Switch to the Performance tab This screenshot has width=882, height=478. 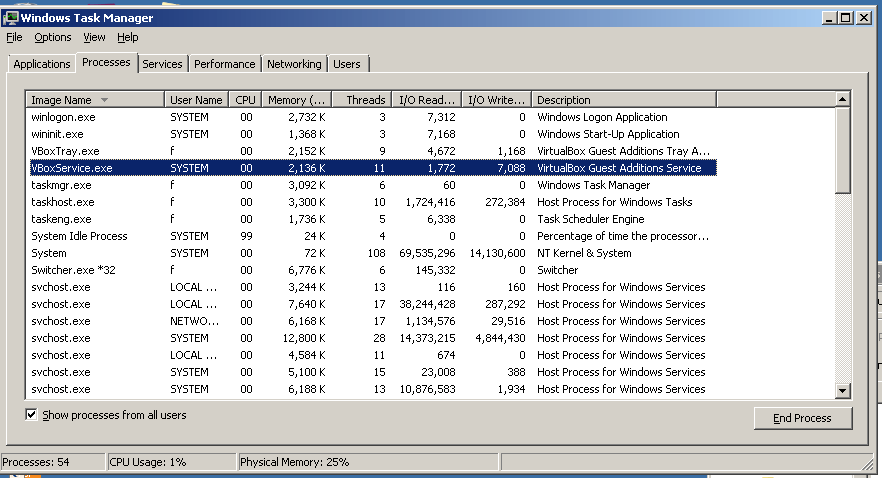224,64
